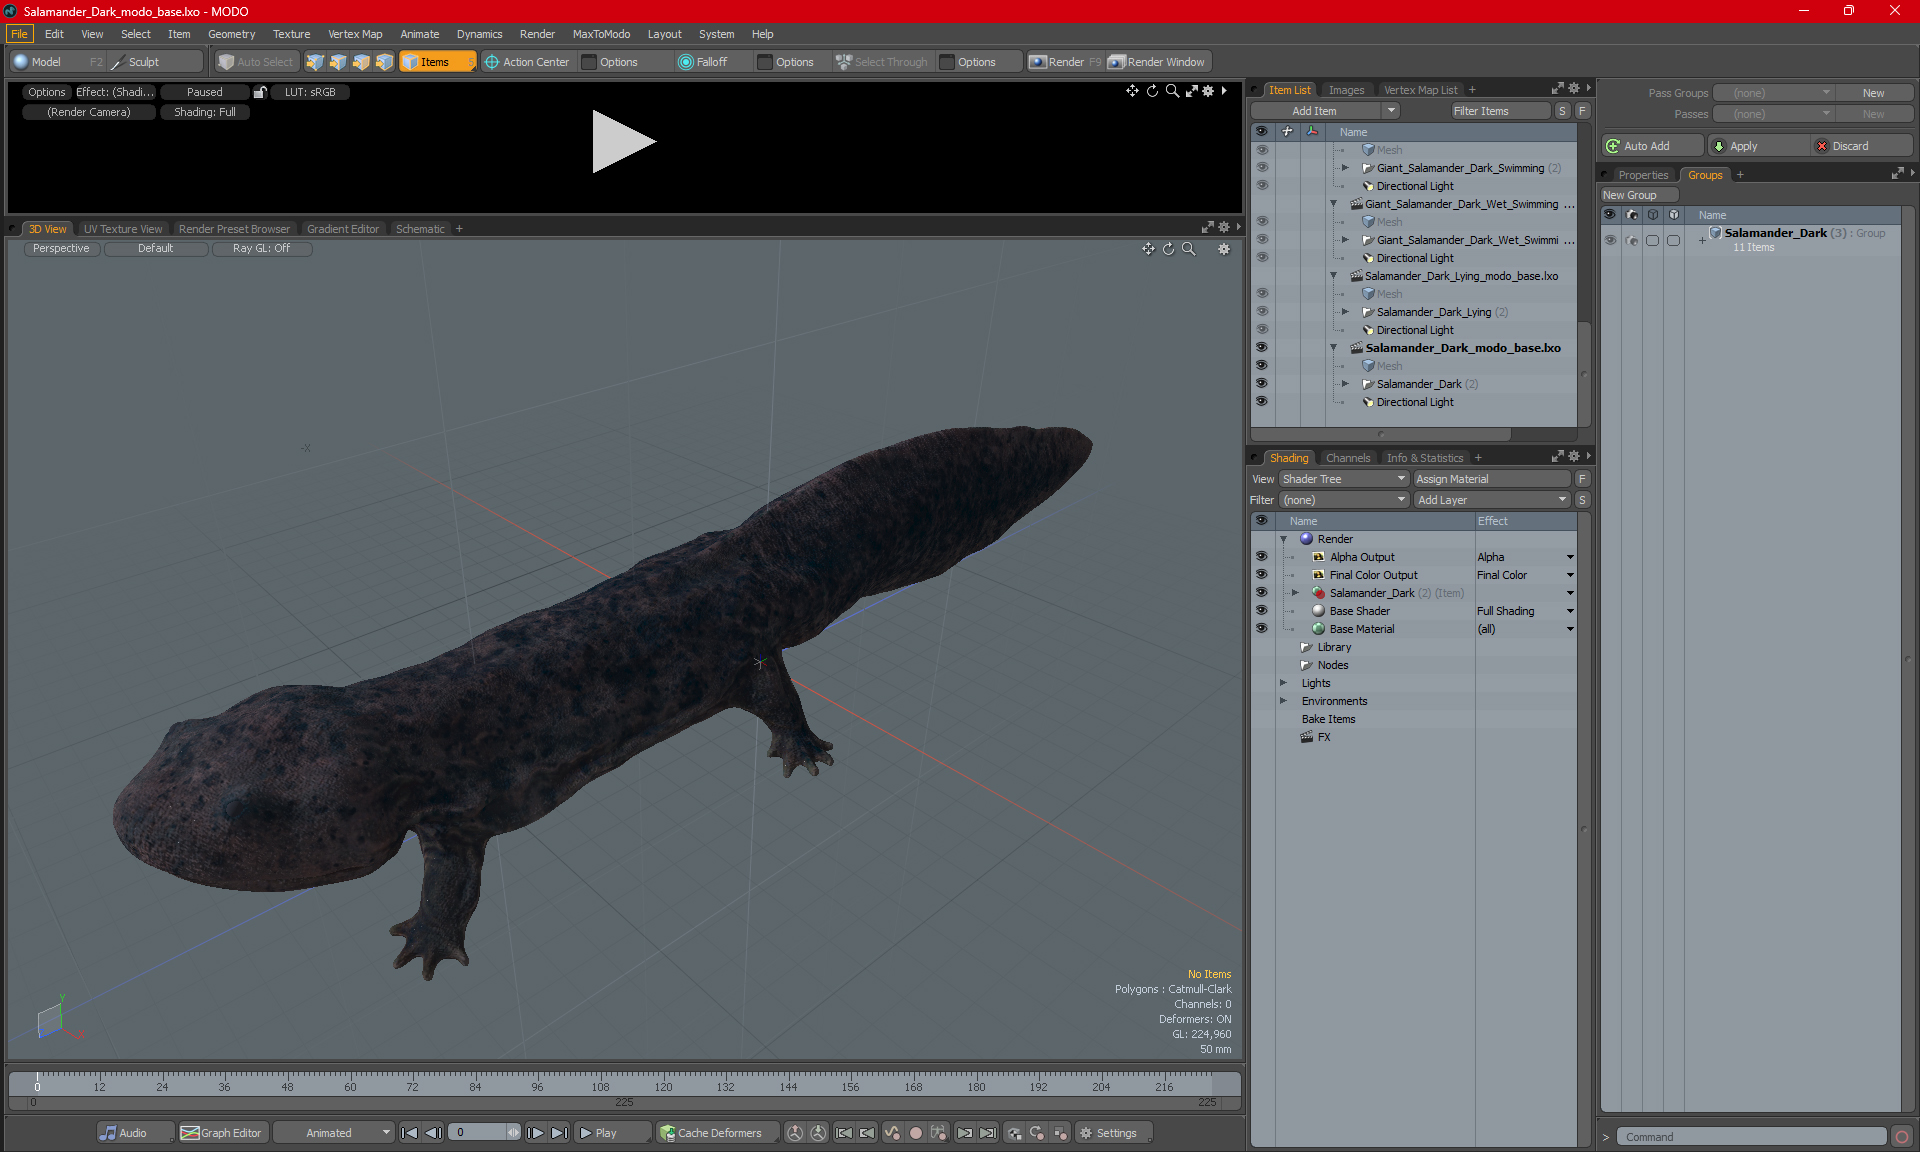
Task: Toggle Options checkbox next to Action Center
Action: coord(590,62)
